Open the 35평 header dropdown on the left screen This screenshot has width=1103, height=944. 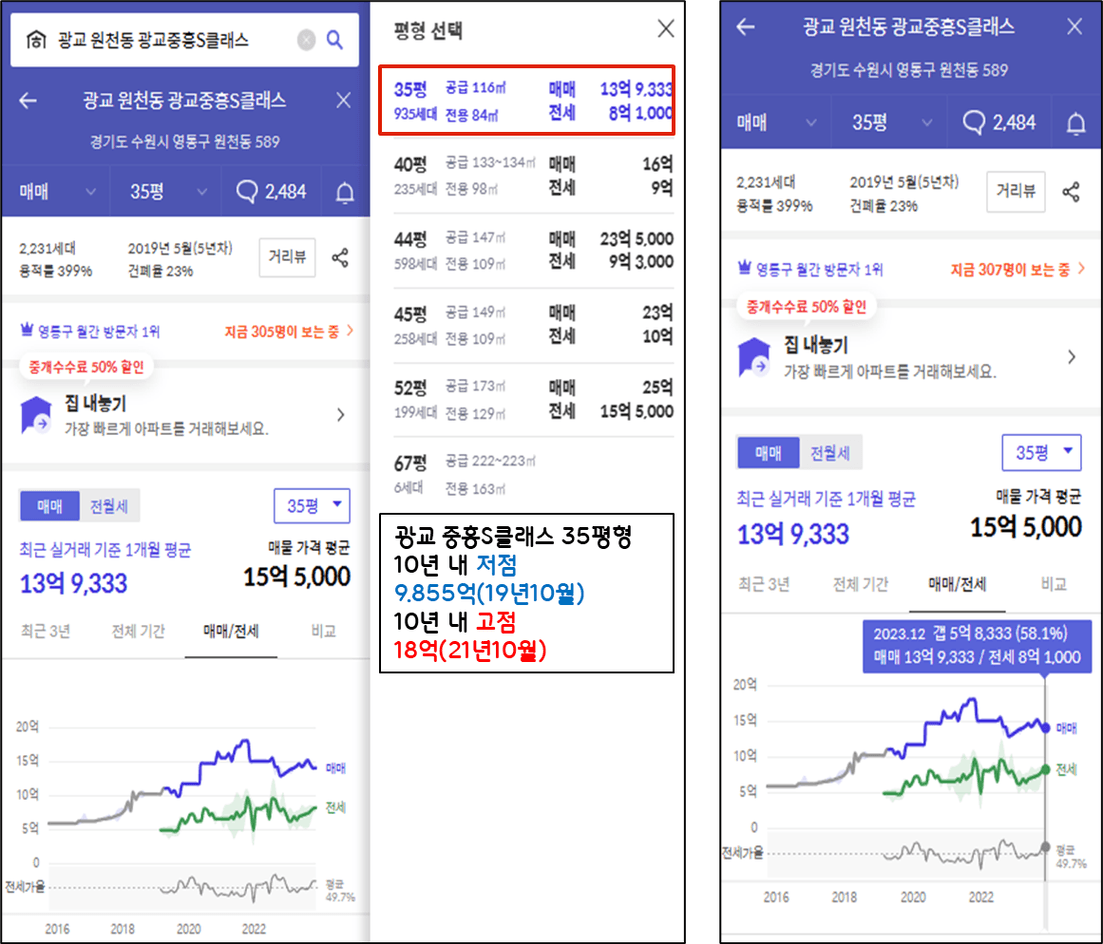point(166,191)
